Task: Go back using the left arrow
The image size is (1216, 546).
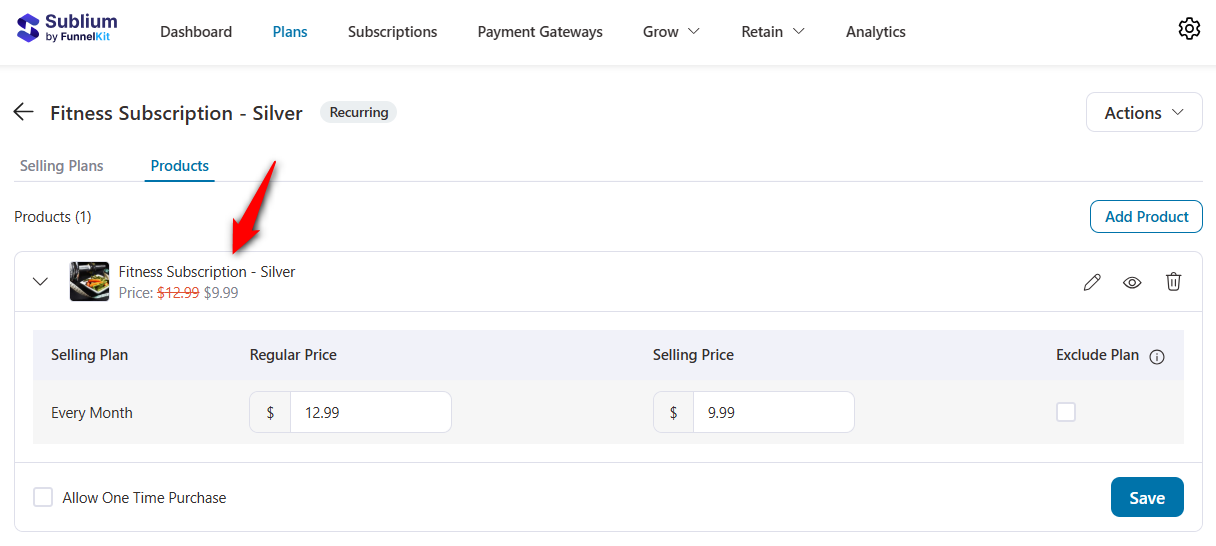Action: (x=24, y=112)
